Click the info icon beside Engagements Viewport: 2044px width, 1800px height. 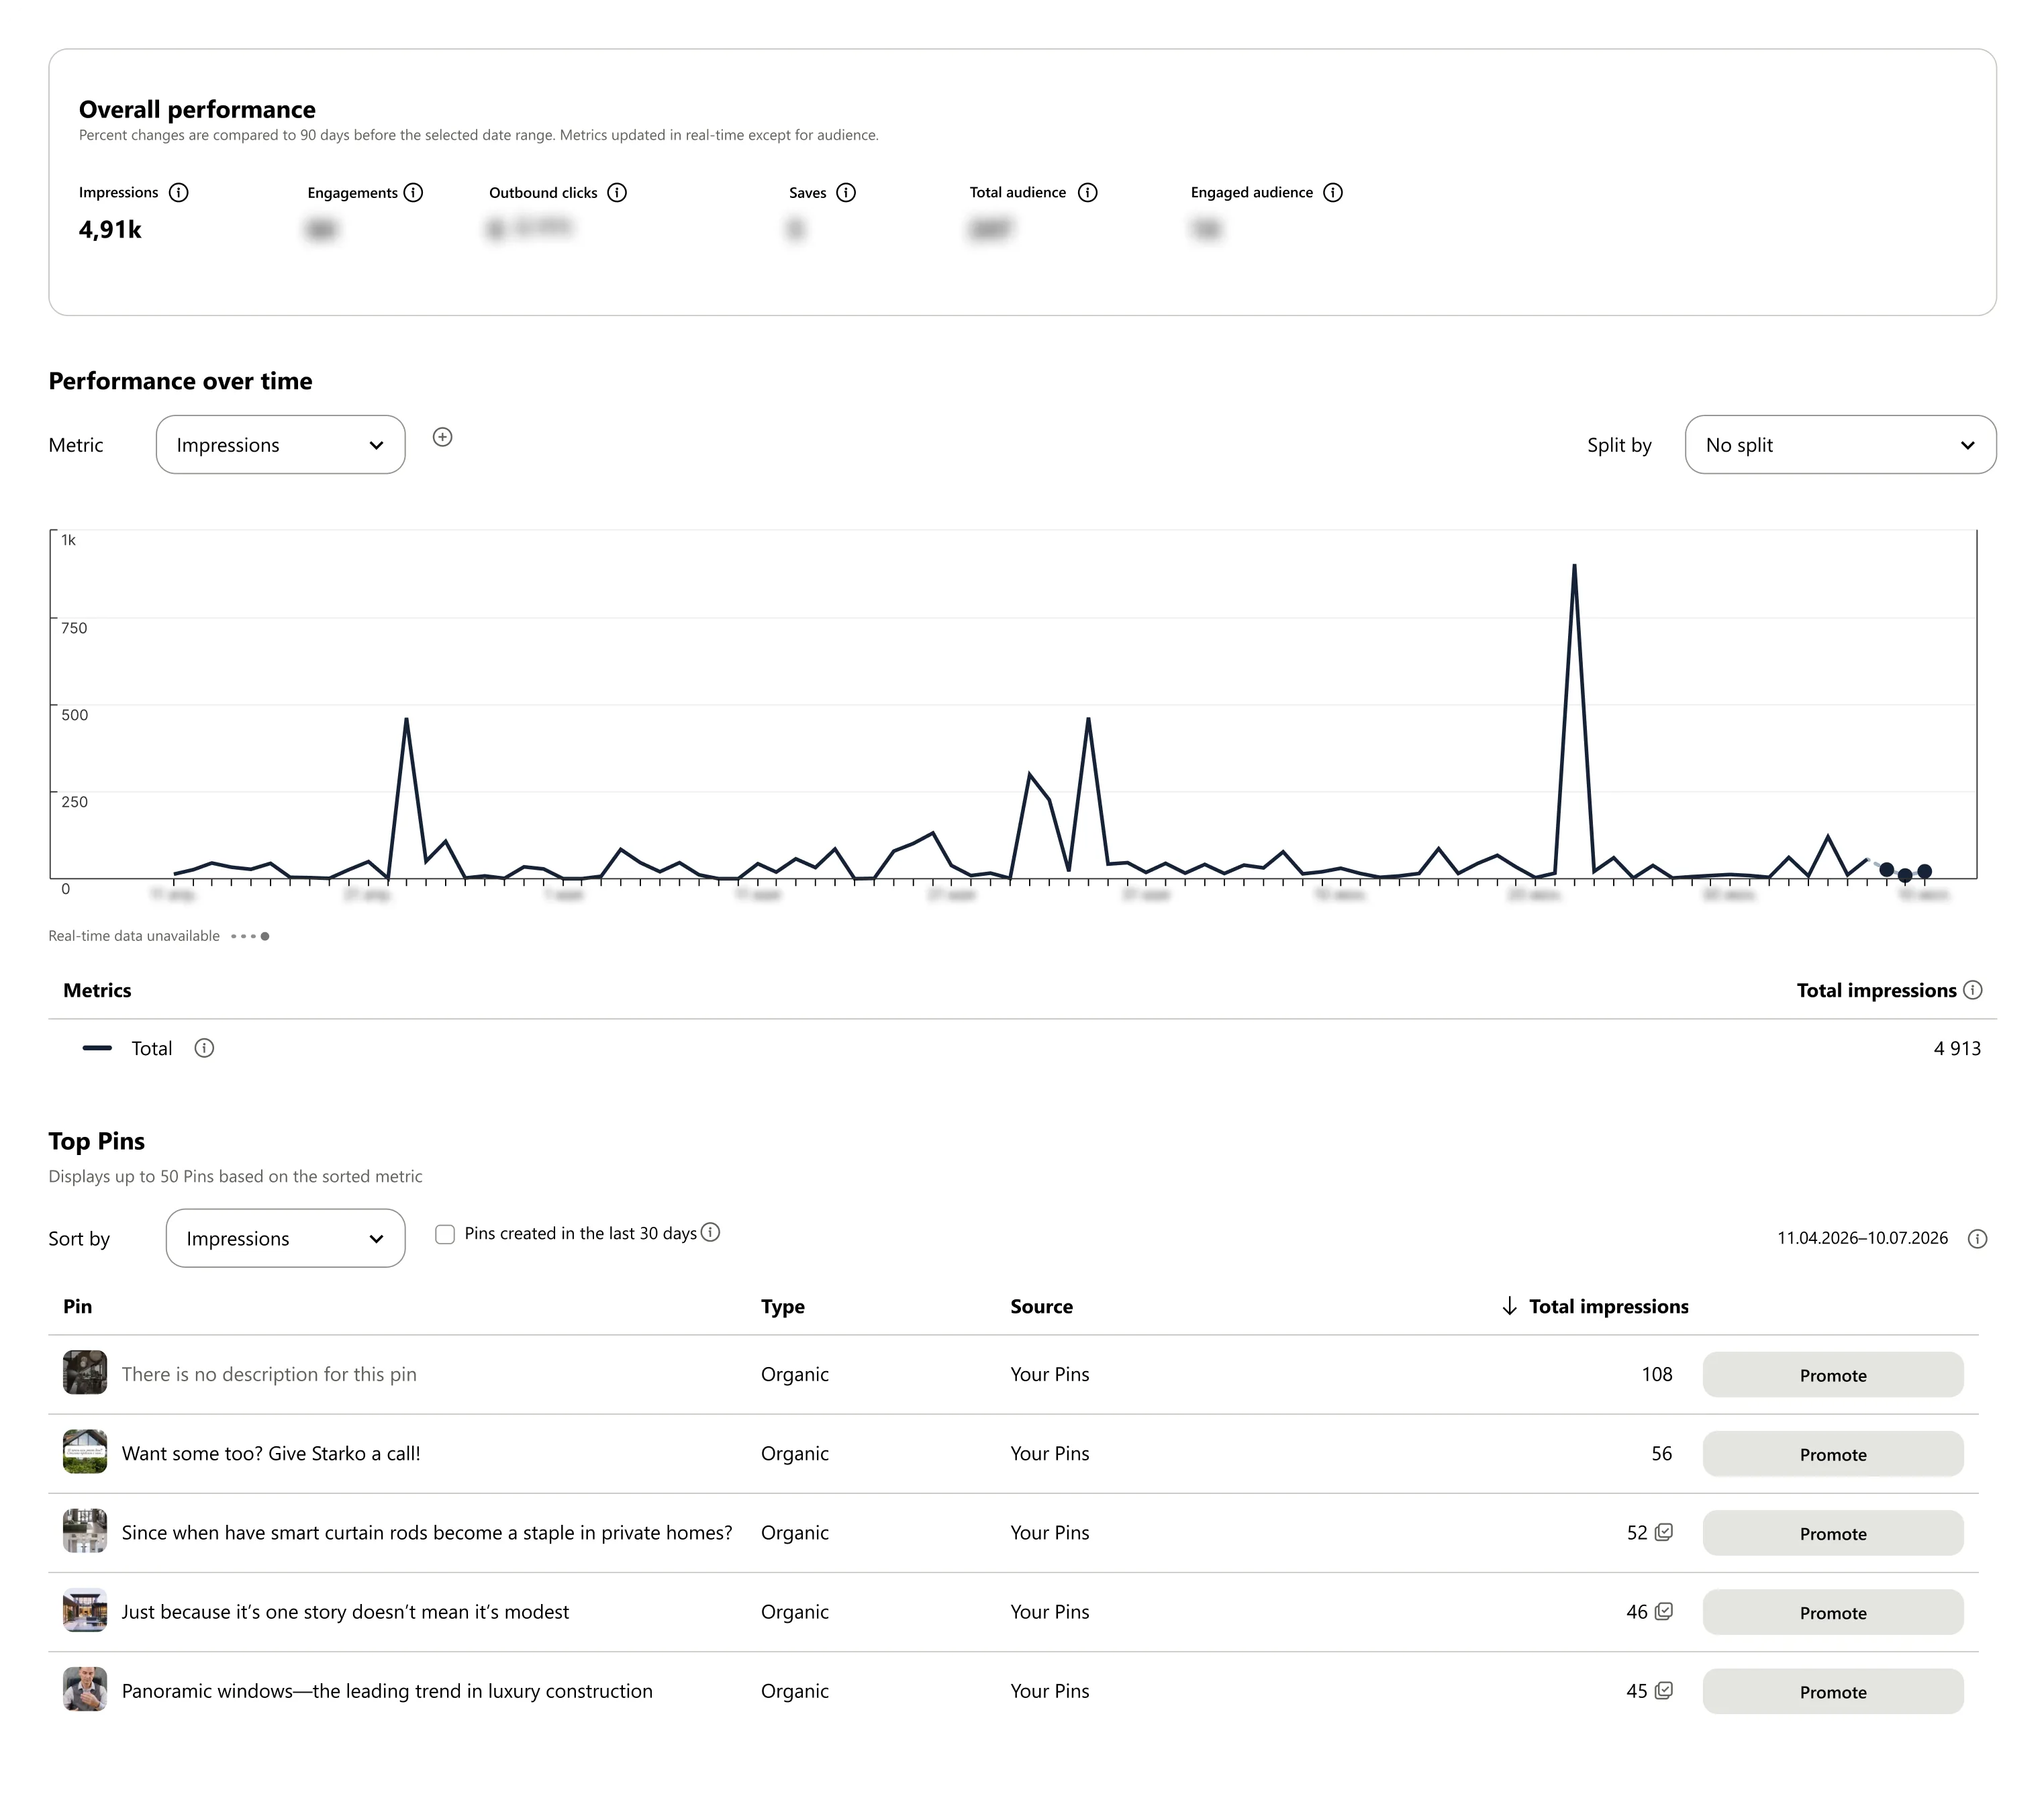[413, 192]
